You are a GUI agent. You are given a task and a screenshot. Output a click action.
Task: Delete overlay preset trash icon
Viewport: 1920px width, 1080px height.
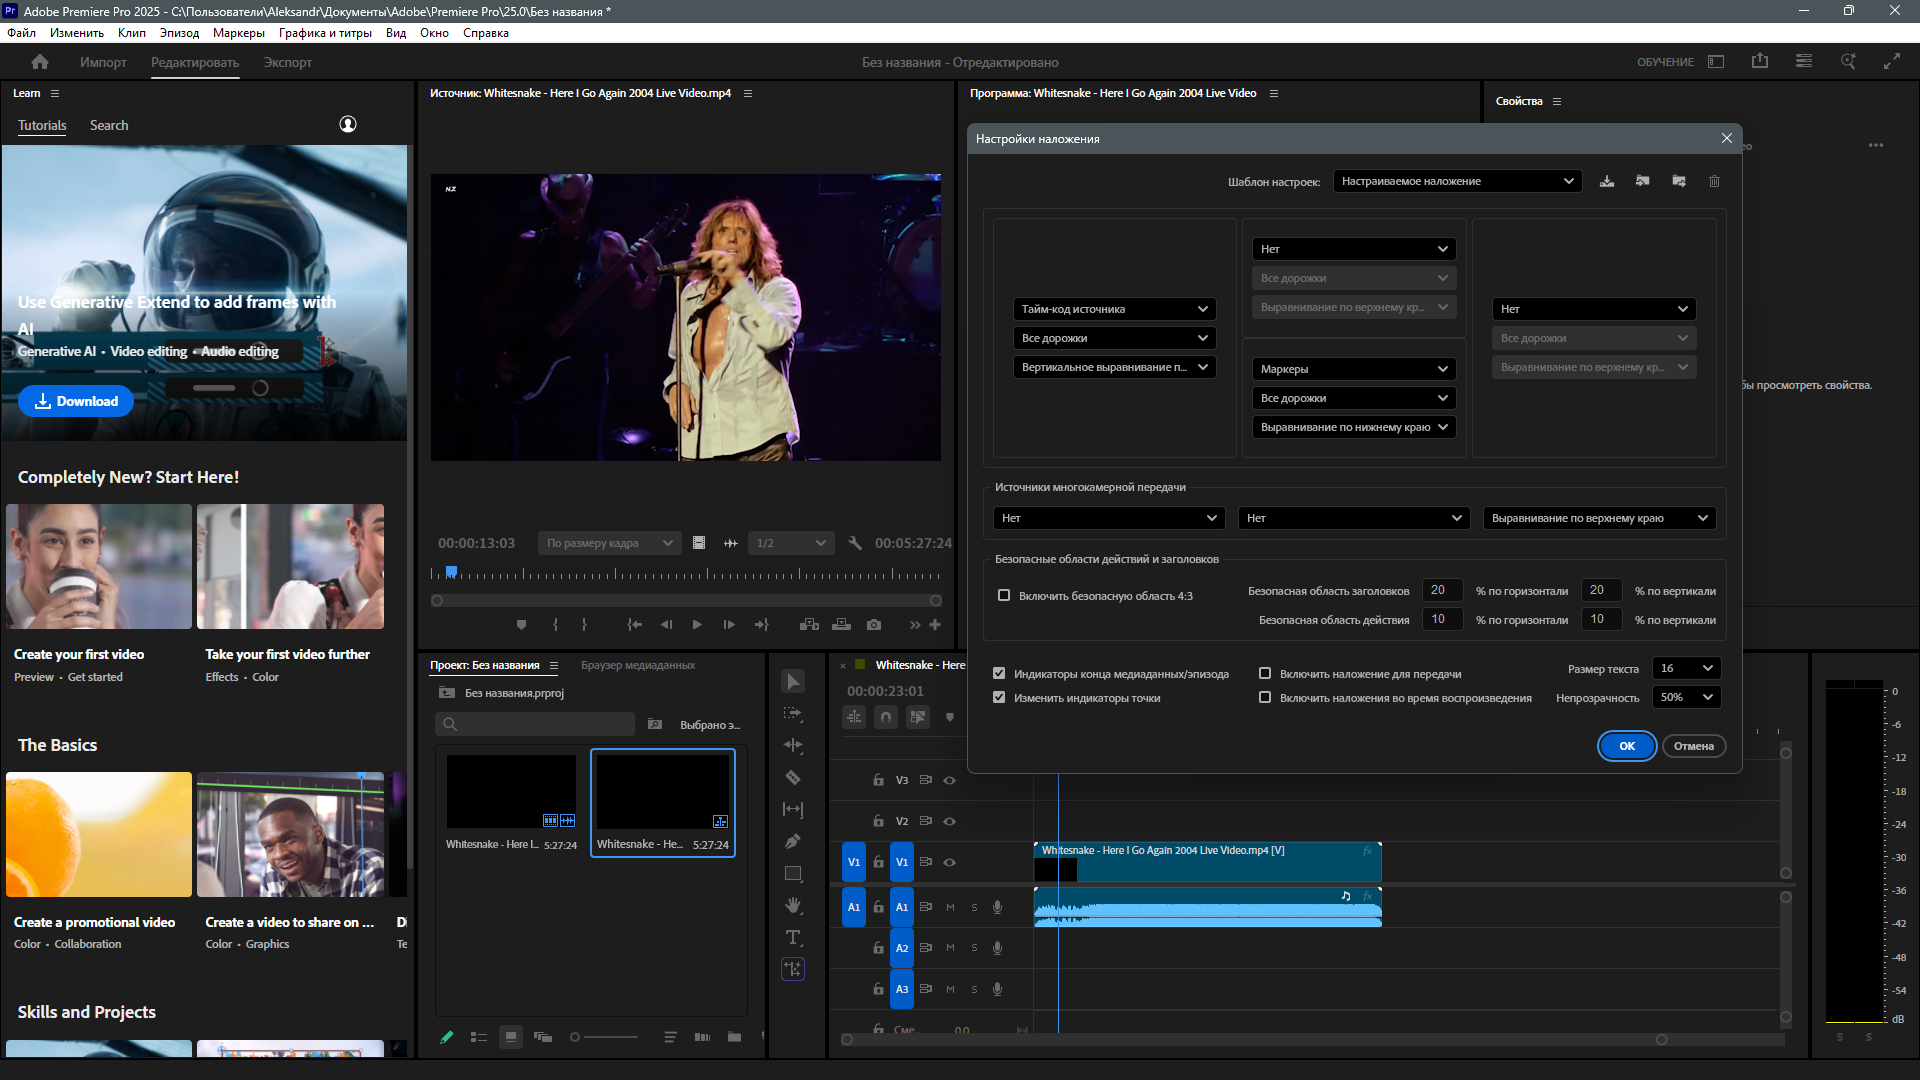pos(1715,182)
